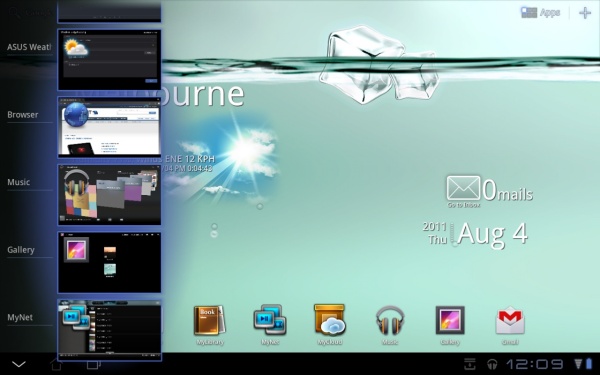
Task: Tap the Home button in system bar
Action: point(56,364)
